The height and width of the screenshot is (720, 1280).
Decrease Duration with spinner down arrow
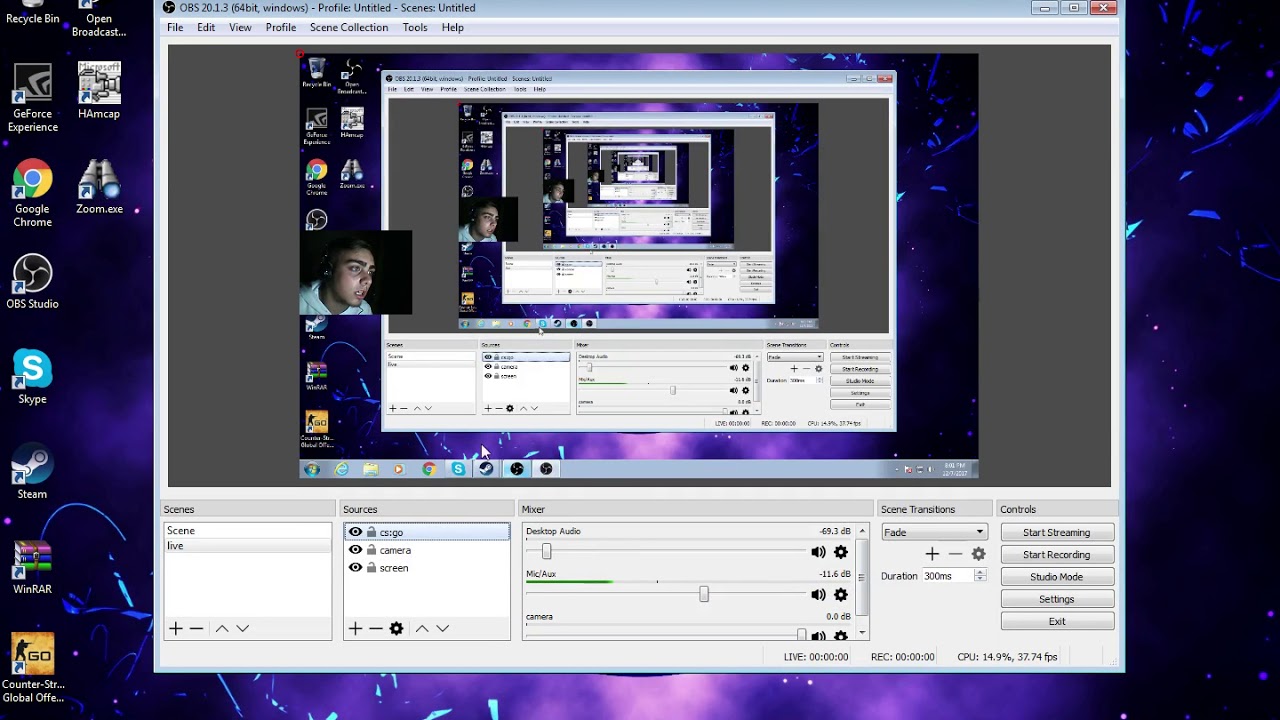[x=980, y=580]
